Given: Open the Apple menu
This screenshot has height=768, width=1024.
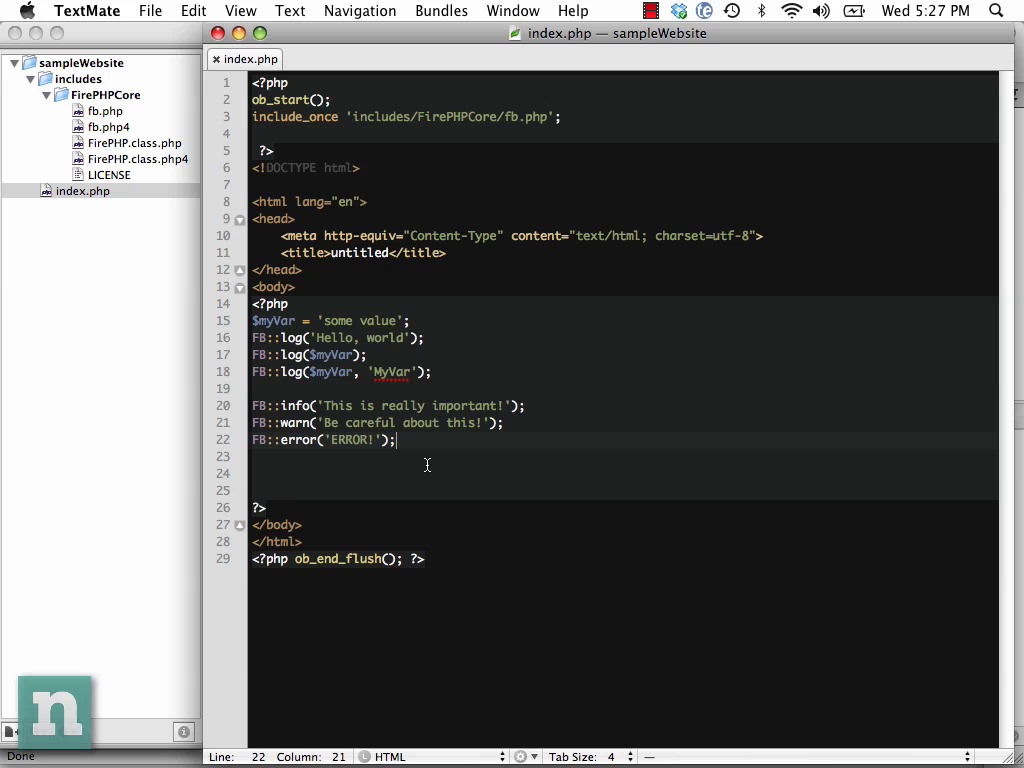Looking at the screenshot, I should pyautogui.click(x=27, y=10).
